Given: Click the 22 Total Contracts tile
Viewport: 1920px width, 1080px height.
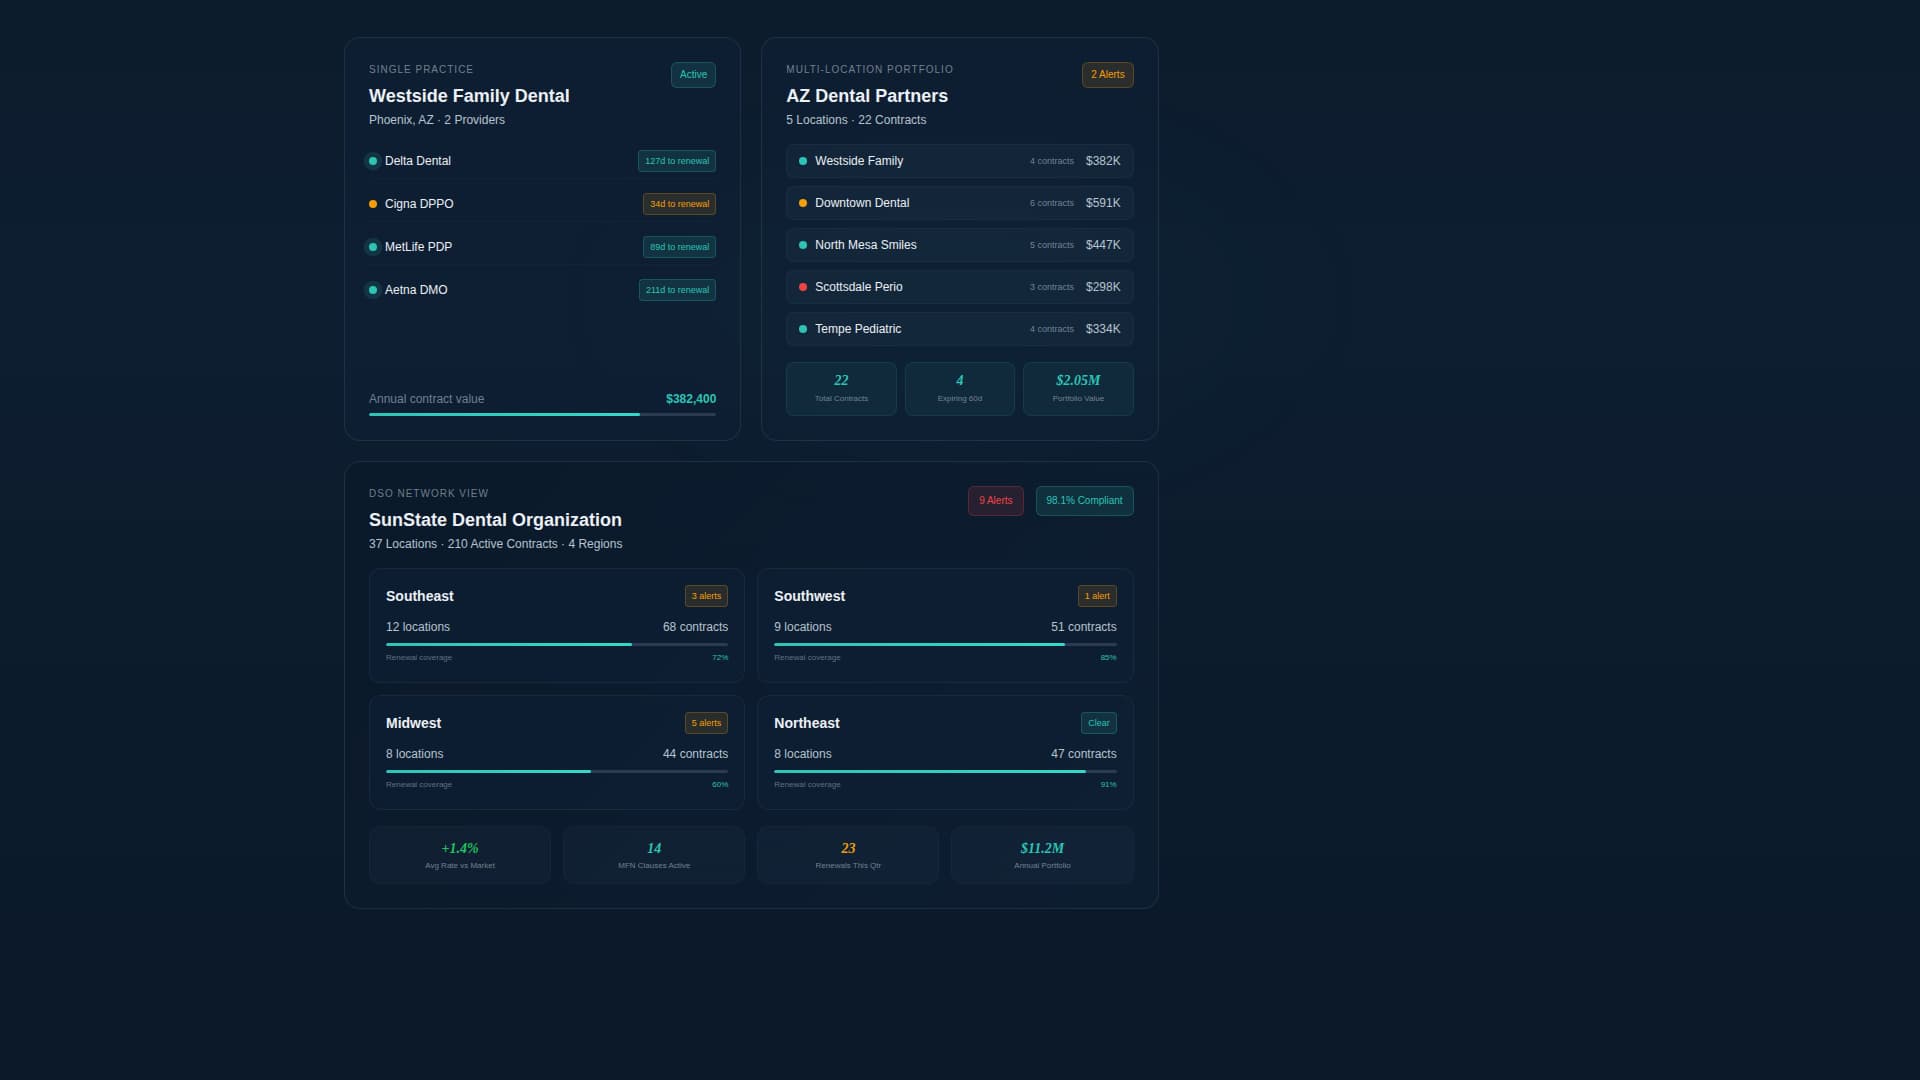Looking at the screenshot, I should pos(841,389).
